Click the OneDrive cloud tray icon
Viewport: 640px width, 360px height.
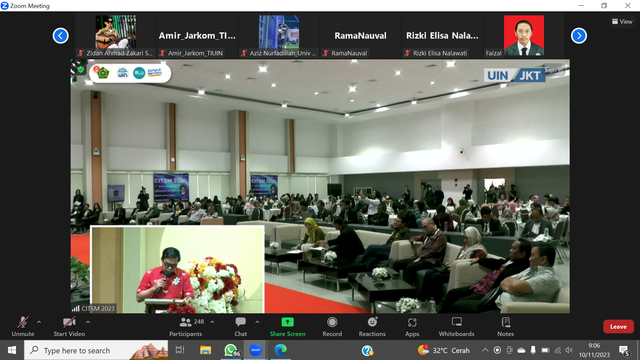(x=521, y=350)
